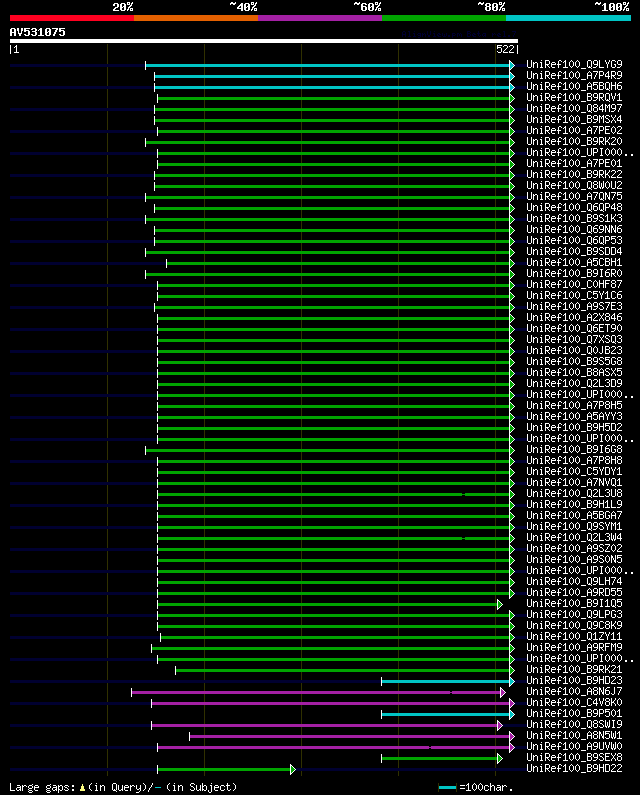Select the UniRef100_Q7XSQ3 label

[574, 339]
